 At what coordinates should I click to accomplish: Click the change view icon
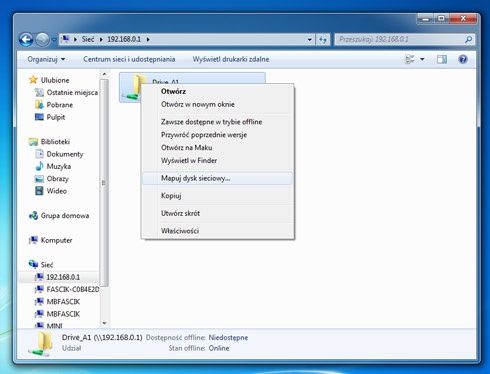click(x=410, y=59)
